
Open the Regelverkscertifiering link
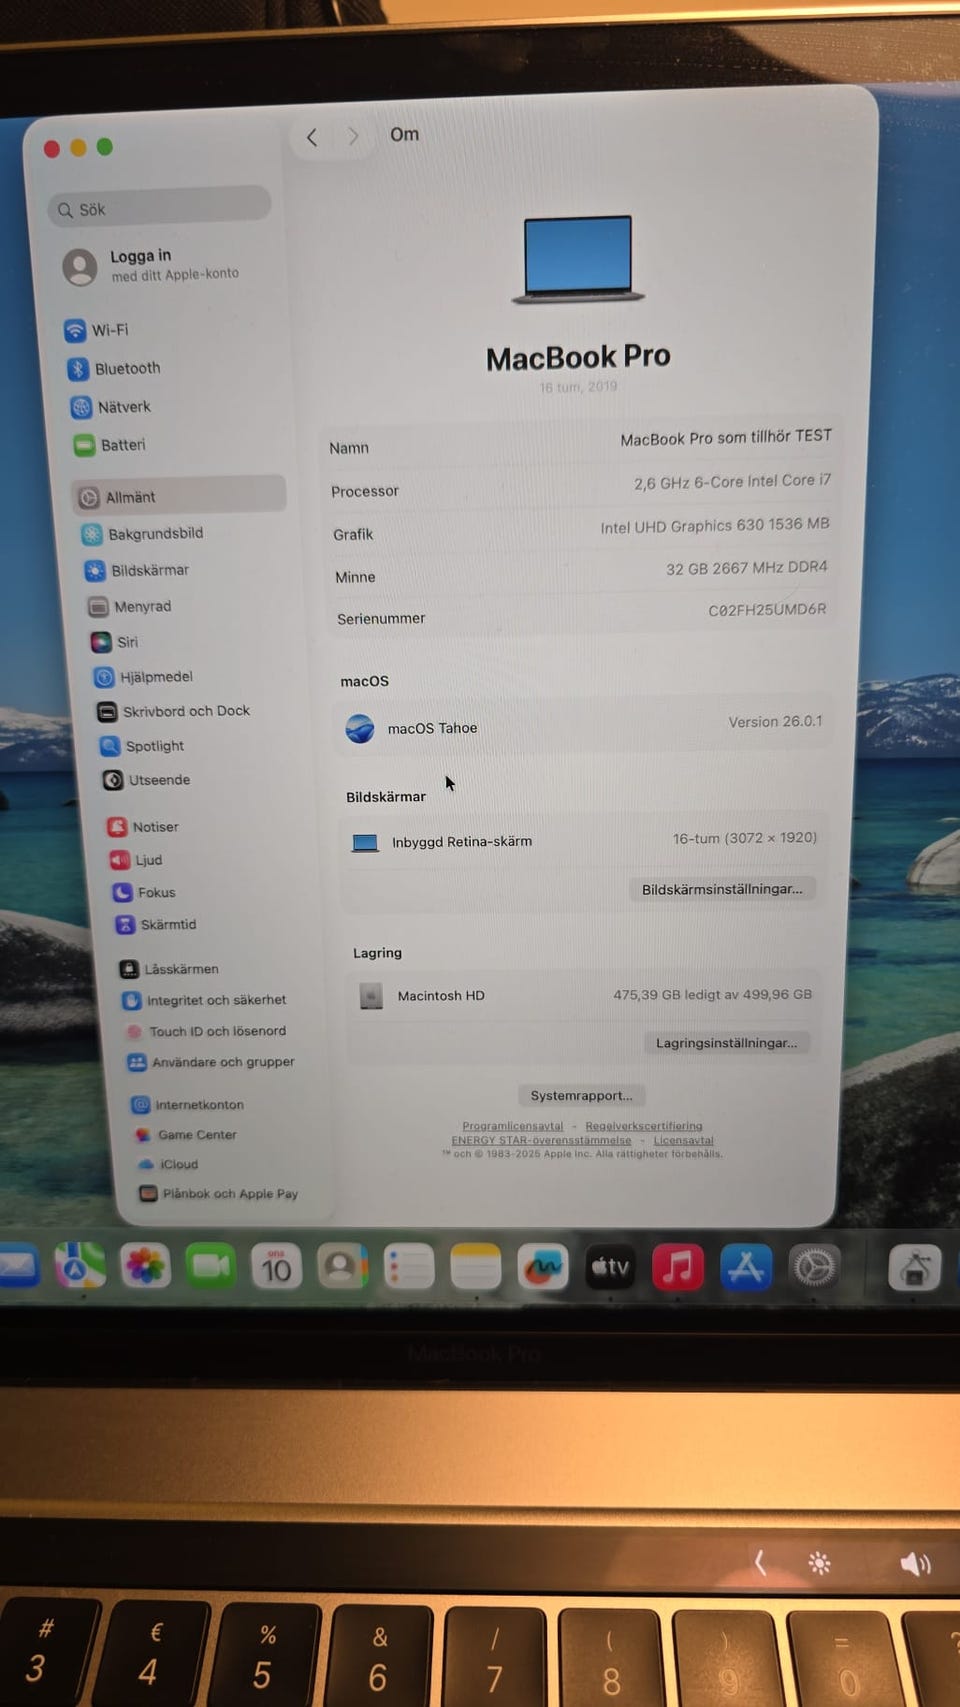pyautogui.click(x=644, y=1126)
